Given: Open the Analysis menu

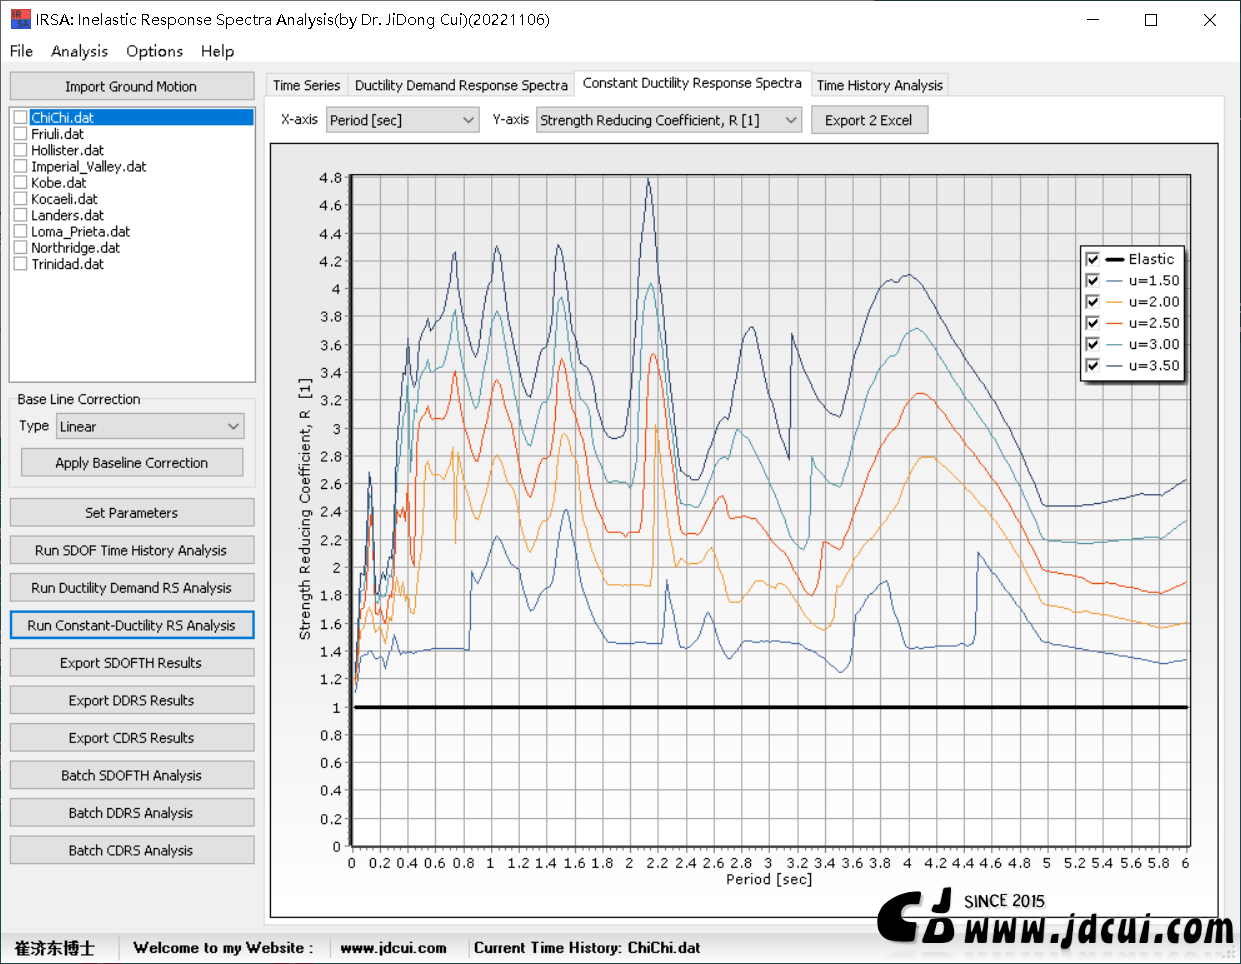Looking at the screenshot, I should [79, 51].
